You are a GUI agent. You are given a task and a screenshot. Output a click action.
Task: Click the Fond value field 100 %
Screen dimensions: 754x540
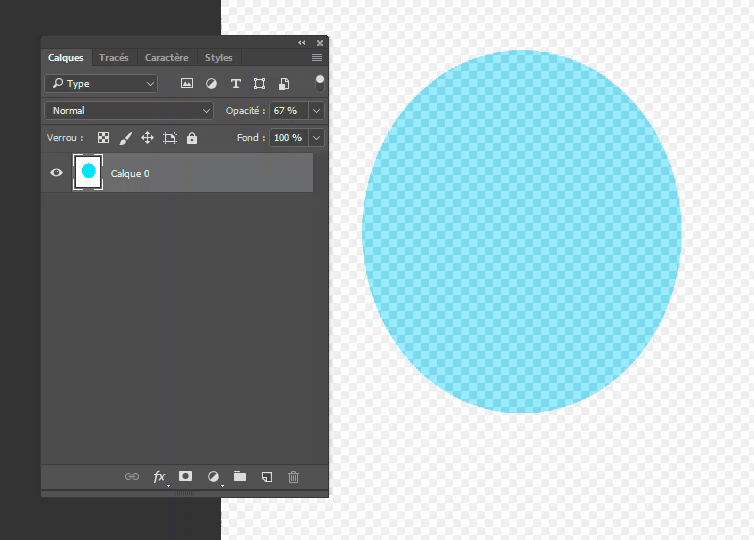pos(289,138)
